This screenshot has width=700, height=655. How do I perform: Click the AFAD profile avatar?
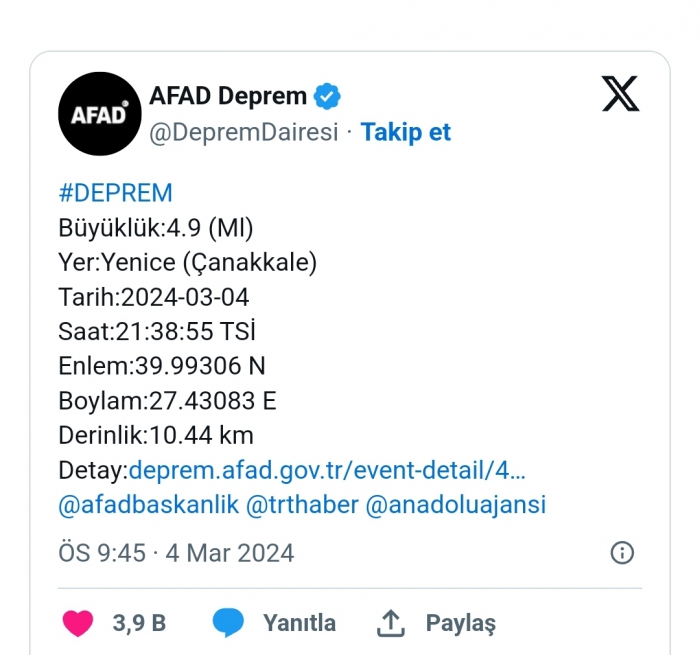tap(100, 114)
